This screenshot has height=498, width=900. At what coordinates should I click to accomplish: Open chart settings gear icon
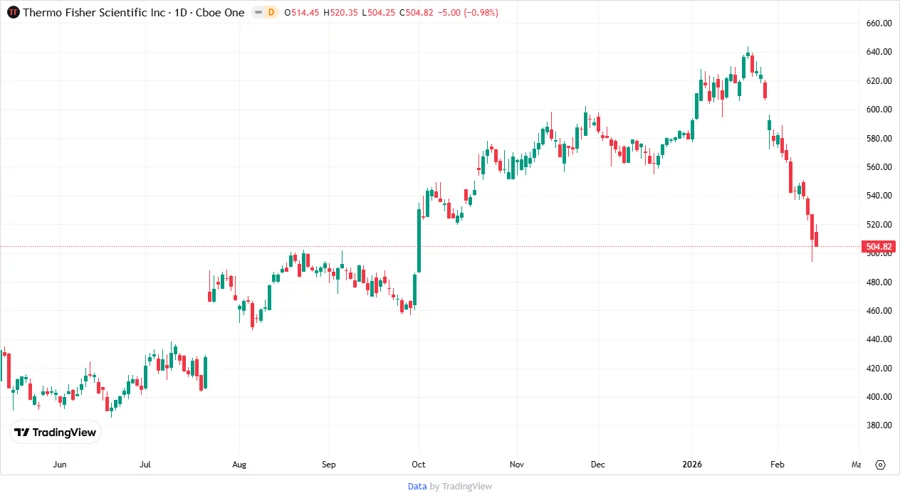880,465
